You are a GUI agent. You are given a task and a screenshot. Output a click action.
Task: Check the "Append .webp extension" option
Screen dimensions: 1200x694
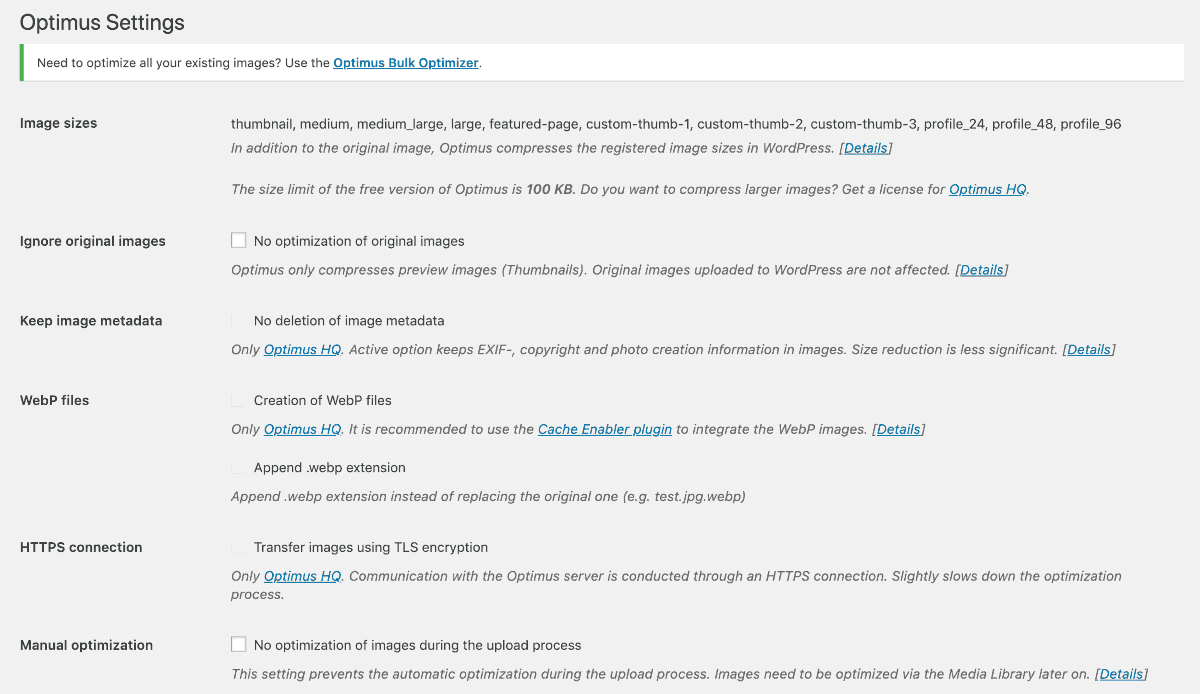point(238,467)
